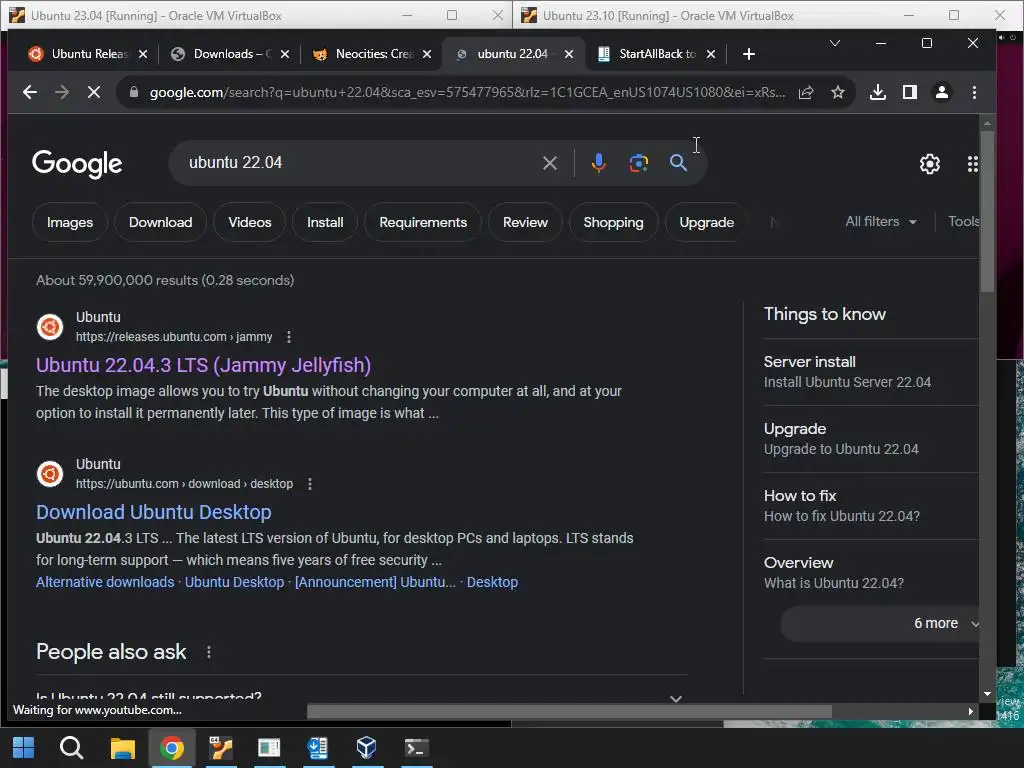Open Download Ubuntu Desktop link
1024x768 pixels.
[153, 512]
